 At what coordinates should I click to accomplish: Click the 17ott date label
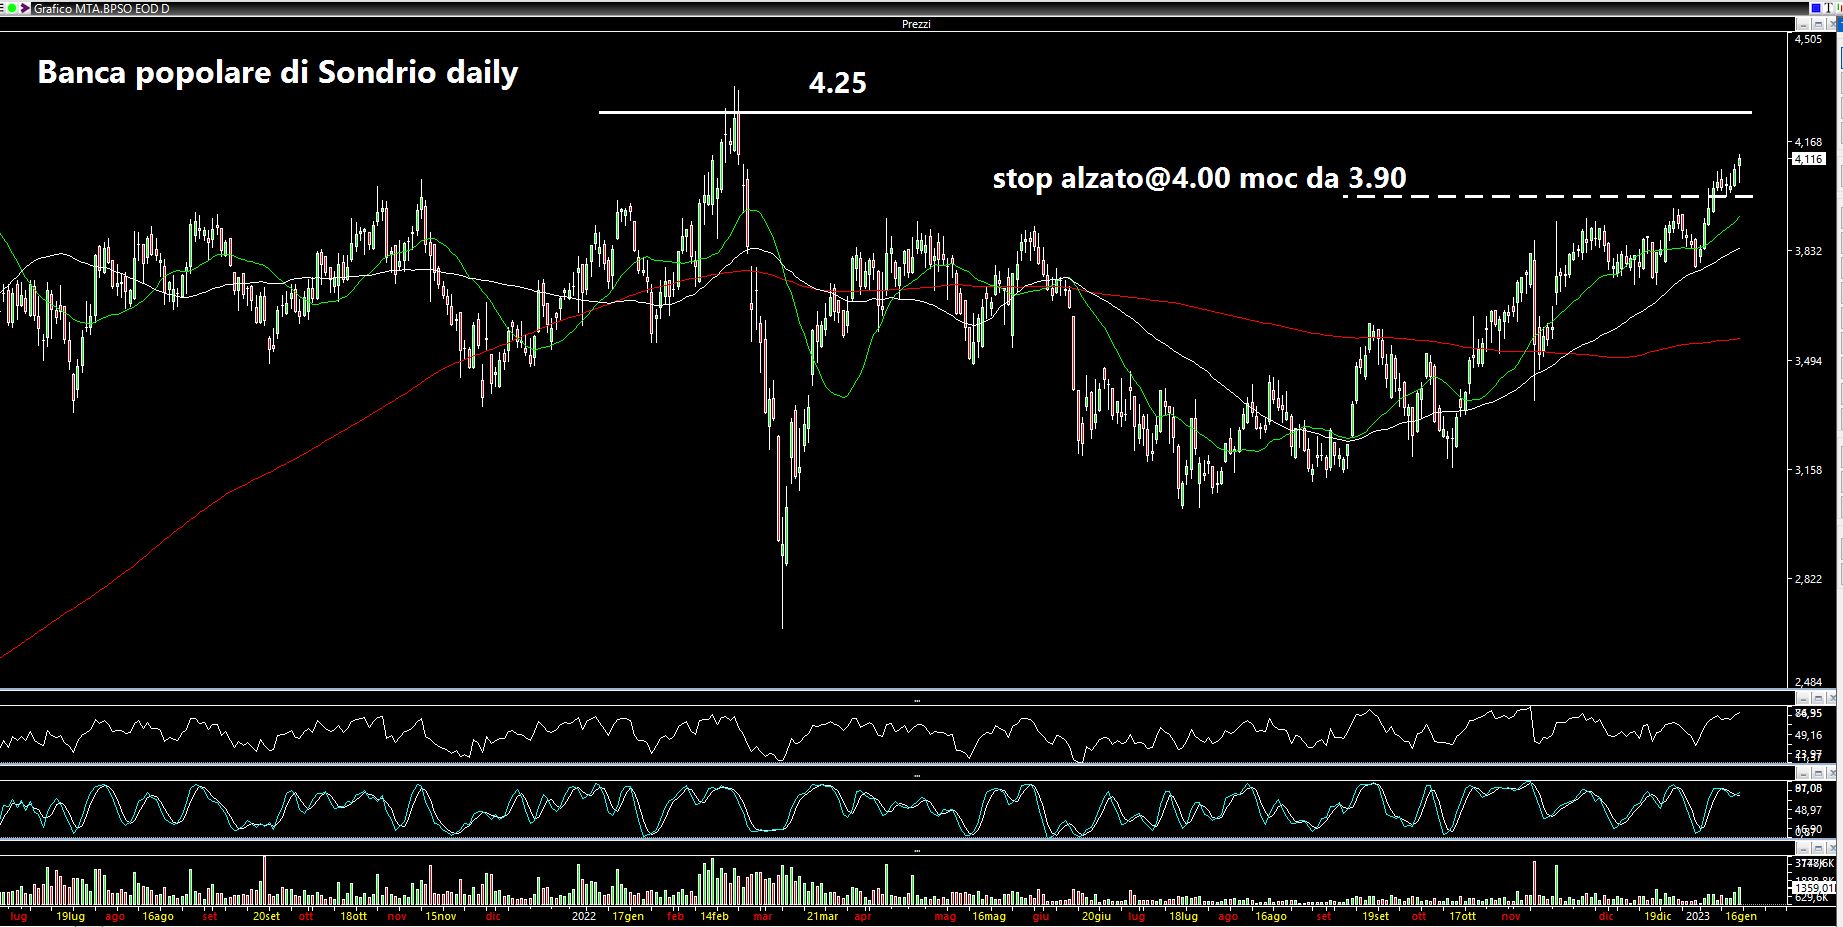1462,916
